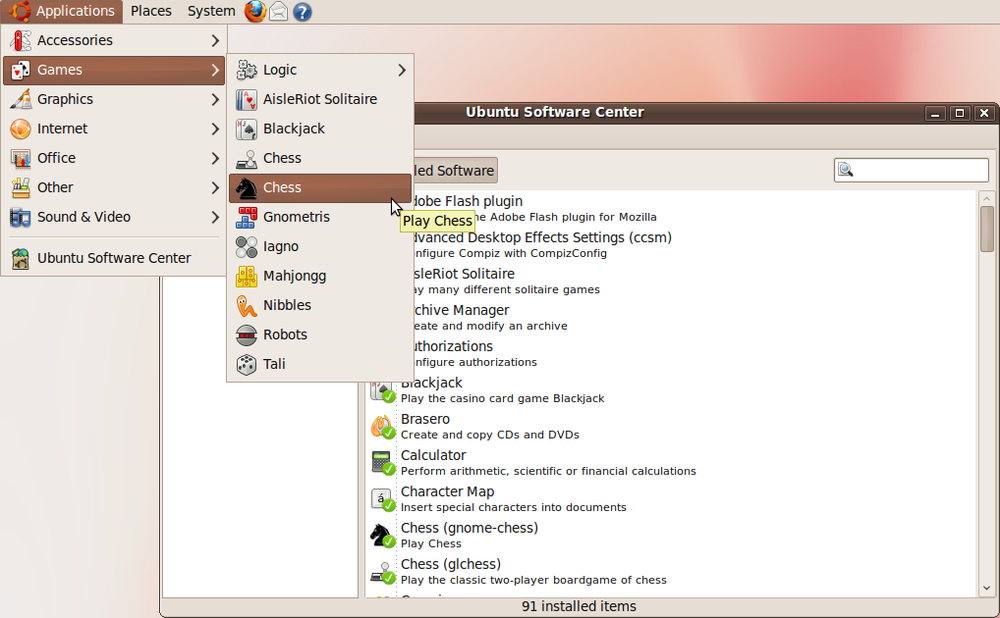
Task: Launch the highlighted Chess menu entry
Action: 320,188
